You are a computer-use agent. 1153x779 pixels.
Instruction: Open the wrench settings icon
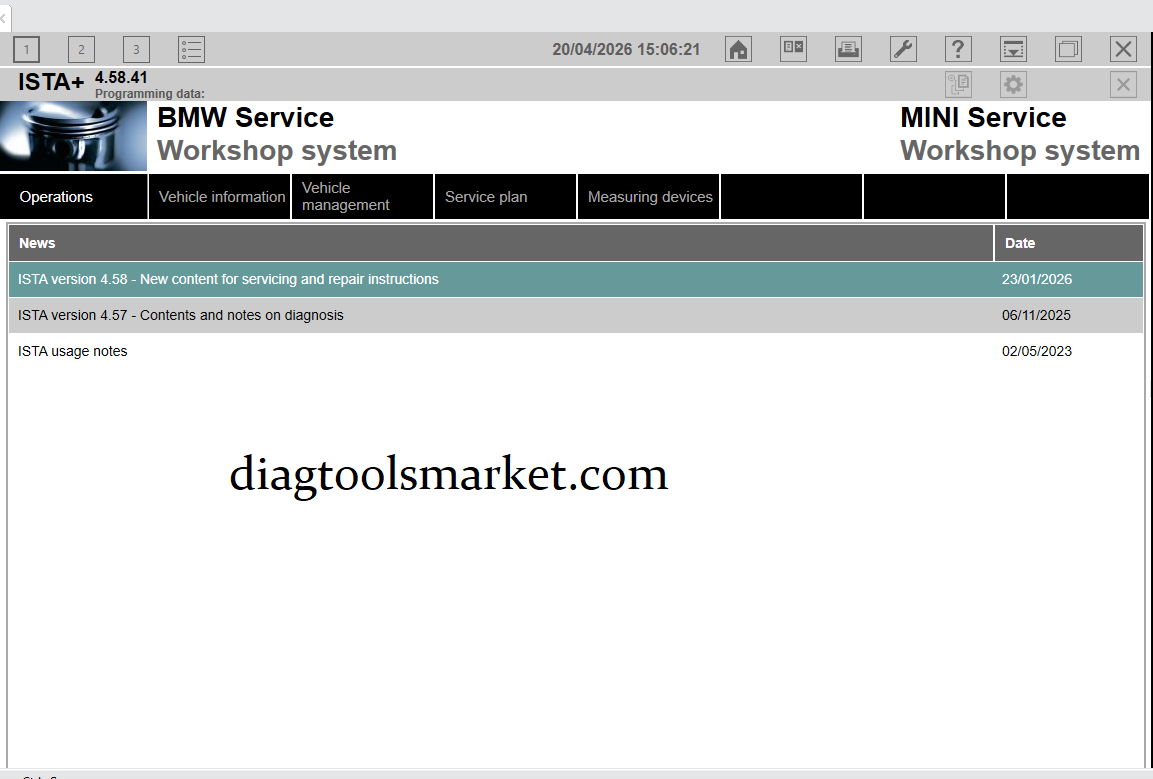pyautogui.click(x=903, y=49)
